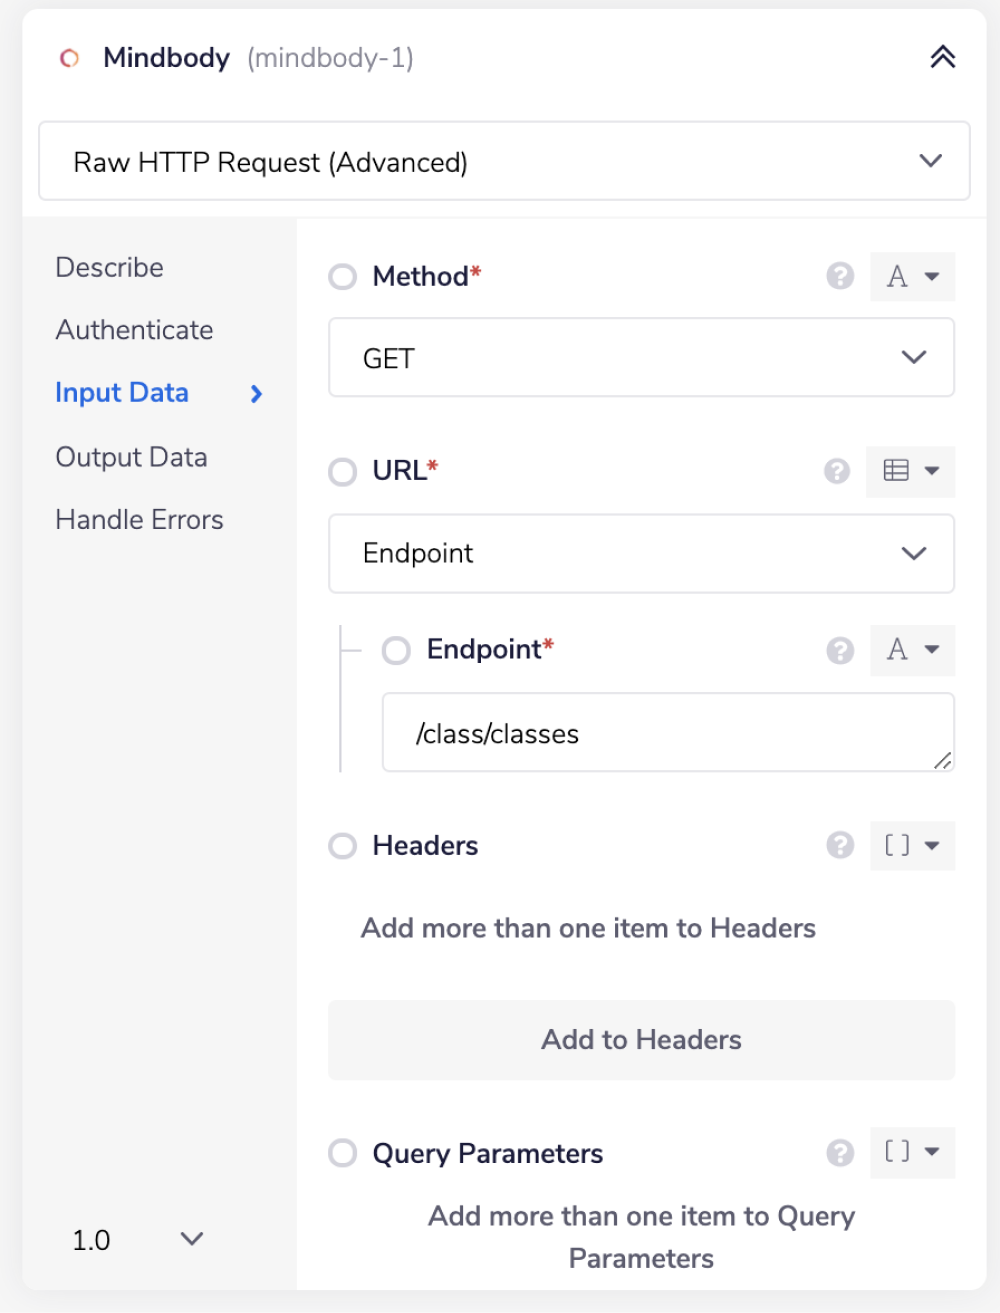Click help icon beside Query Parameters
This screenshot has width=1000, height=1313.
[x=840, y=1153]
